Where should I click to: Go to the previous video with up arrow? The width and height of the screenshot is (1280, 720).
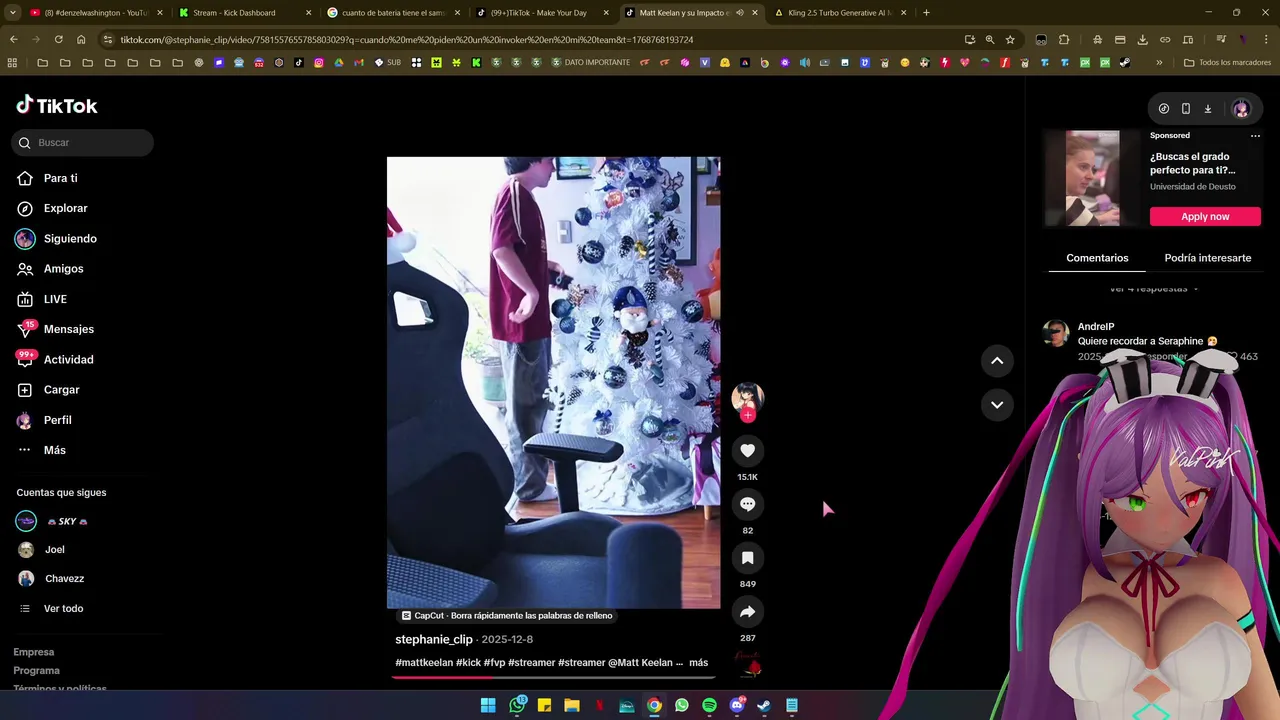point(997,361)
